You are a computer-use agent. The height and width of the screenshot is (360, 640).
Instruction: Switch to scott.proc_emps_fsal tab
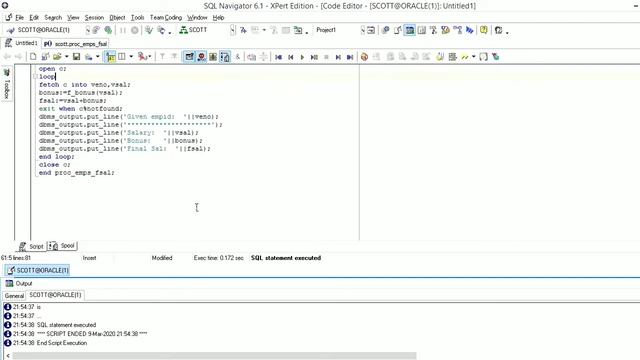coord(76,44)
